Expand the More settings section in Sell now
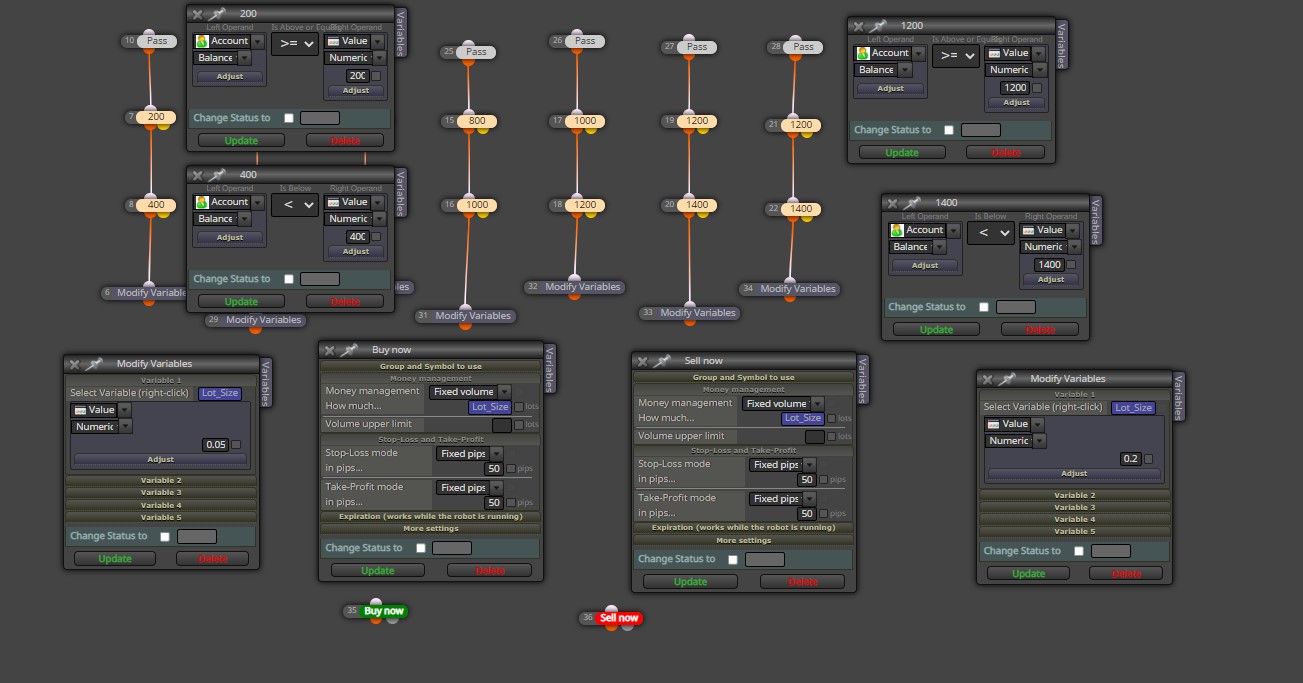Screen dimensions: 1303x683 click(744, 540)
